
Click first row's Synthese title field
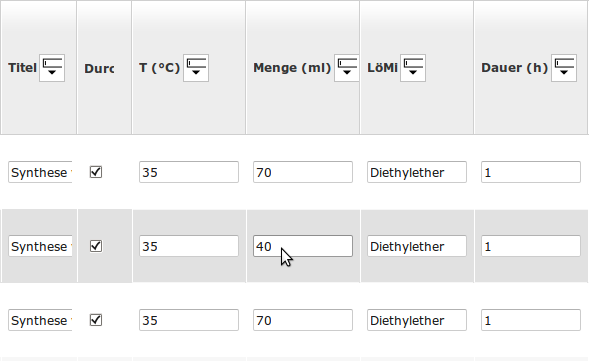(40, 172)
